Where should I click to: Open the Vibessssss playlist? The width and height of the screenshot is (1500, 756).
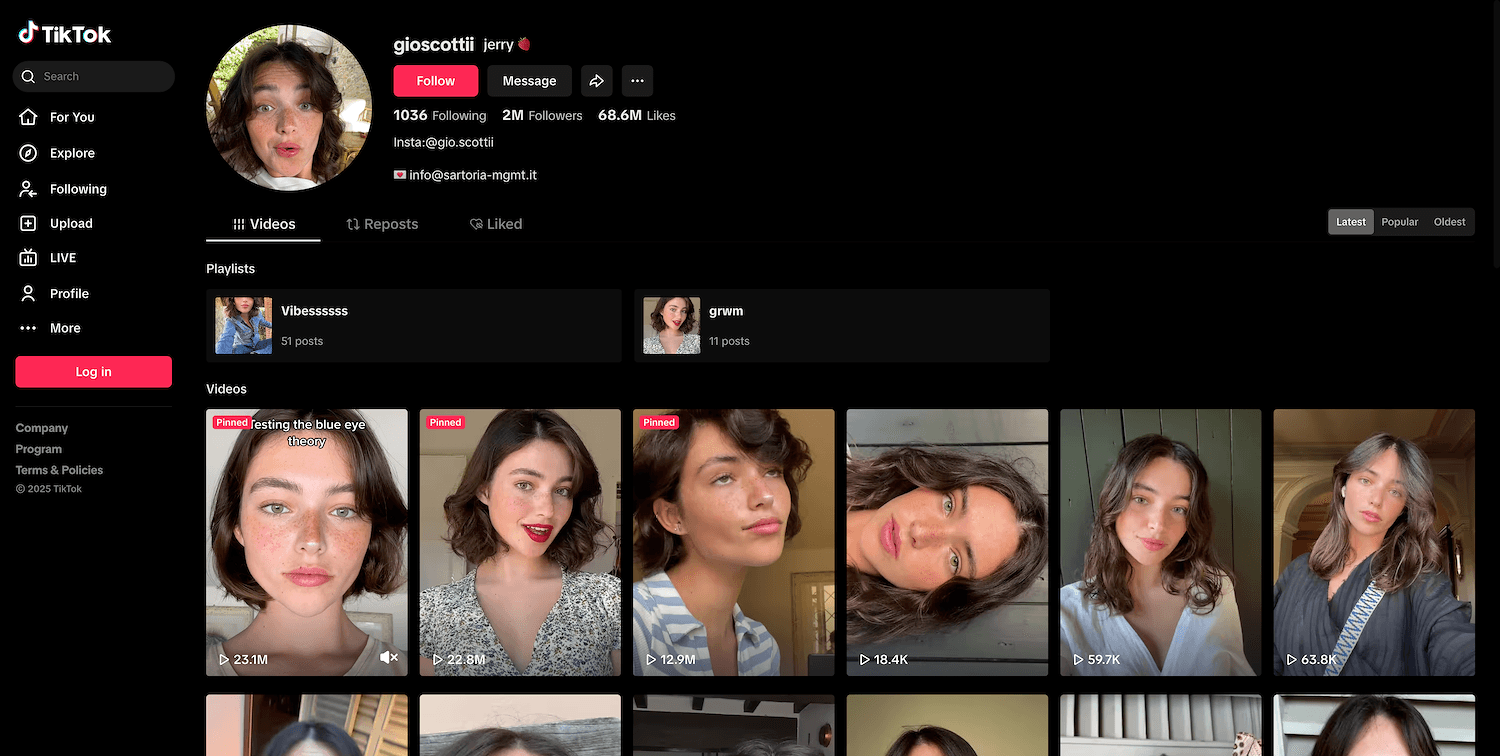413,325
